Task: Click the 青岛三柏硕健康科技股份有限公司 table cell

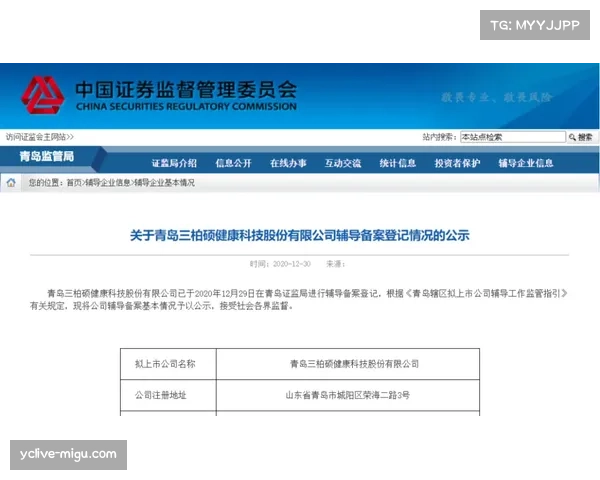Action: [x=348, y=364]
